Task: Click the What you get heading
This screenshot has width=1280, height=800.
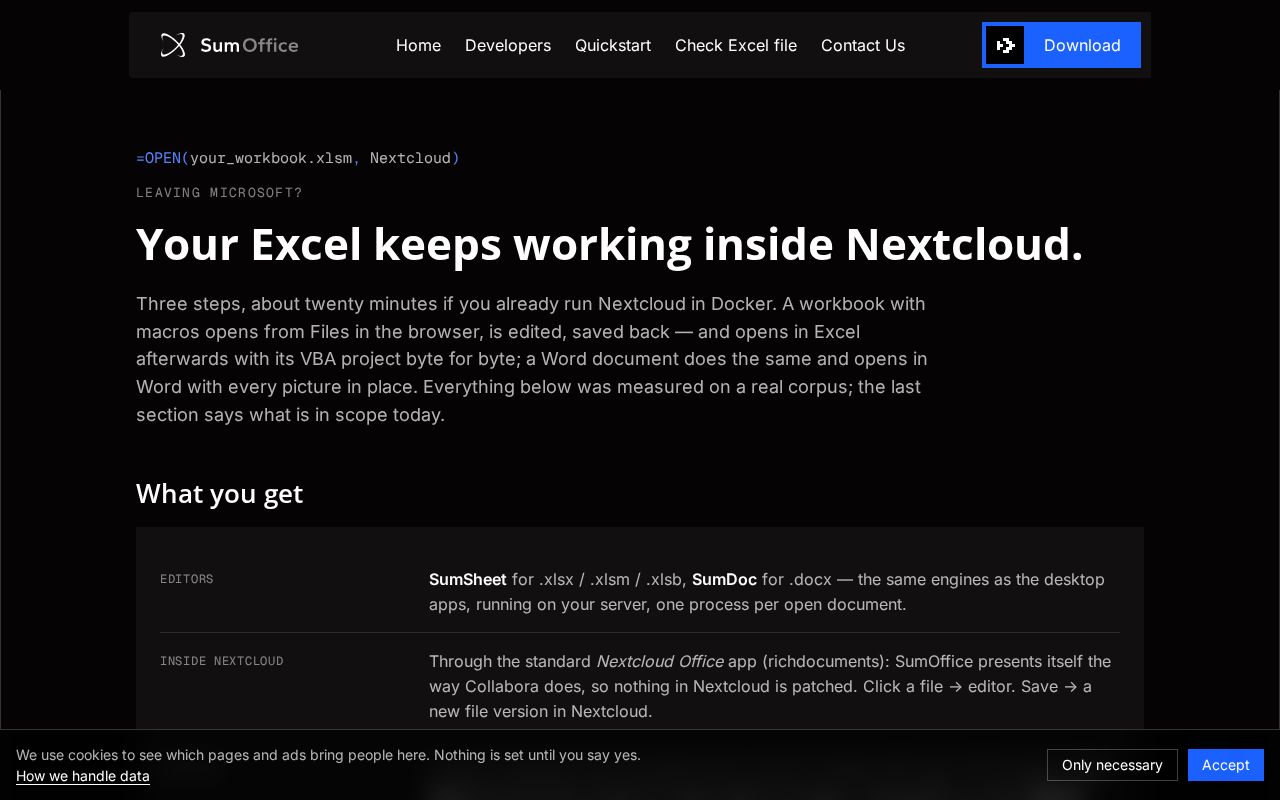Action: tap(219, 493)
